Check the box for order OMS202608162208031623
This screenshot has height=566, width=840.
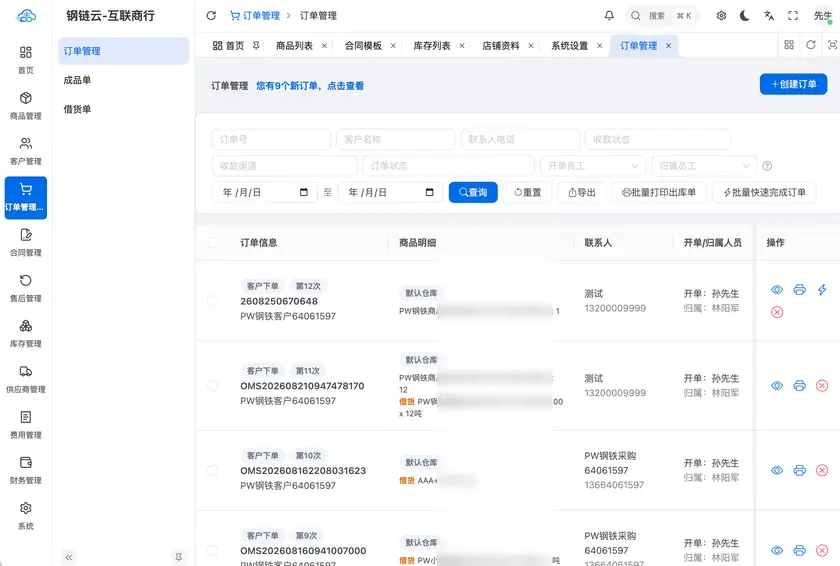tap(213, 470)
